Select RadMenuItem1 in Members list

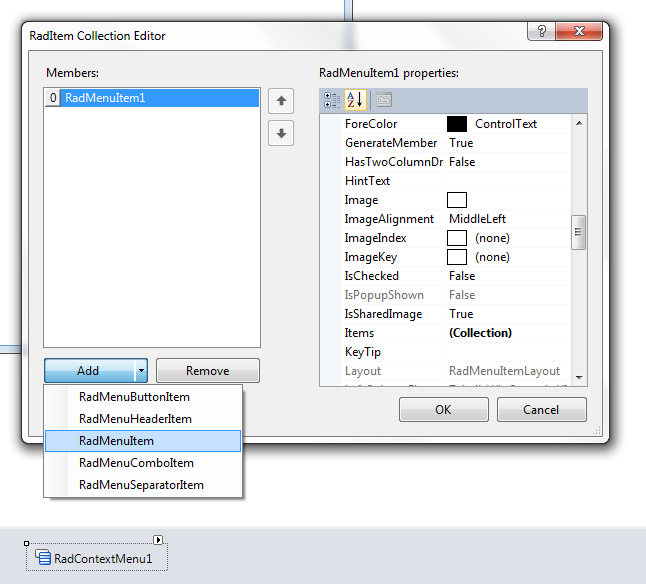pos(160,98)
